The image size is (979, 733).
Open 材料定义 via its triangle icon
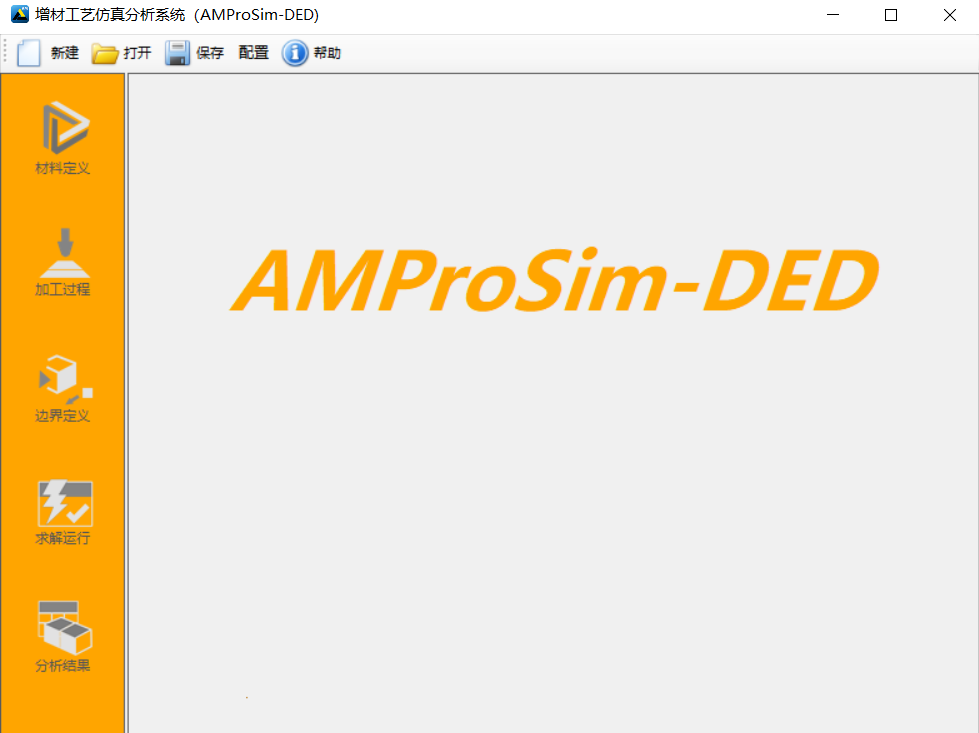point(64,128)
